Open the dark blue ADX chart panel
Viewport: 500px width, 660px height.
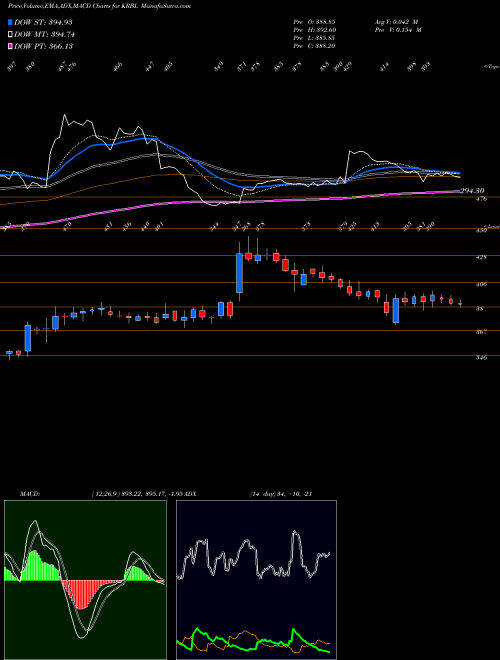point(256,580)
